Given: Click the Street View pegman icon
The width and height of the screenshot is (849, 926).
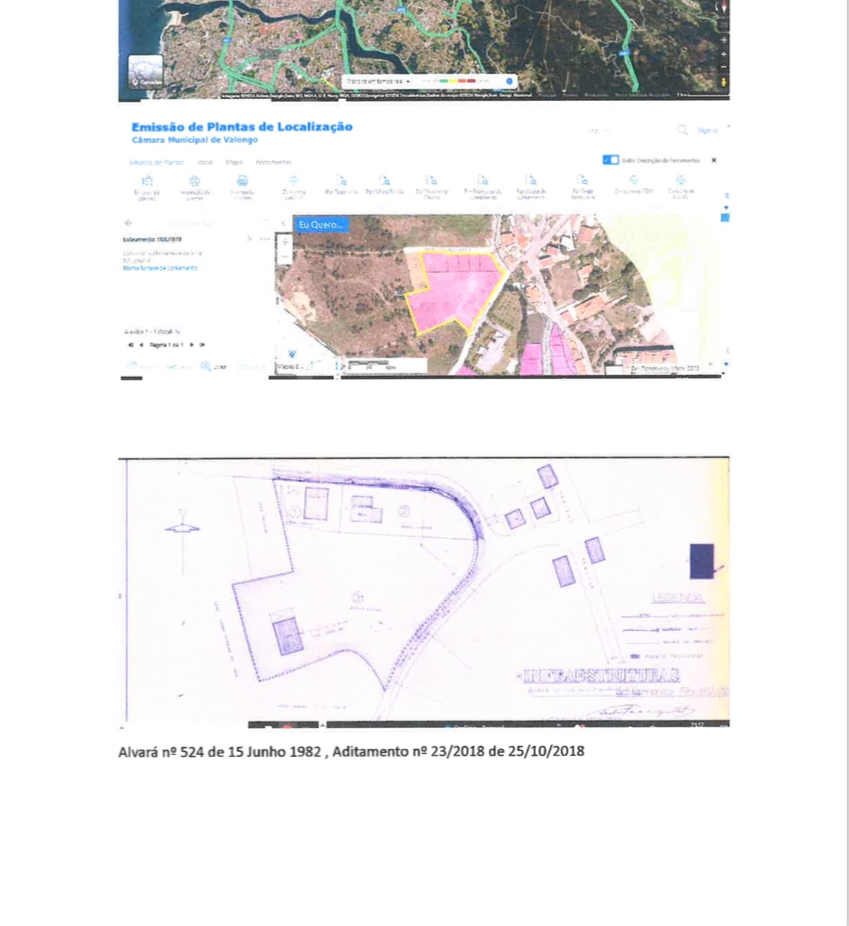Looking at the screenshot, I should click(724, 82).
